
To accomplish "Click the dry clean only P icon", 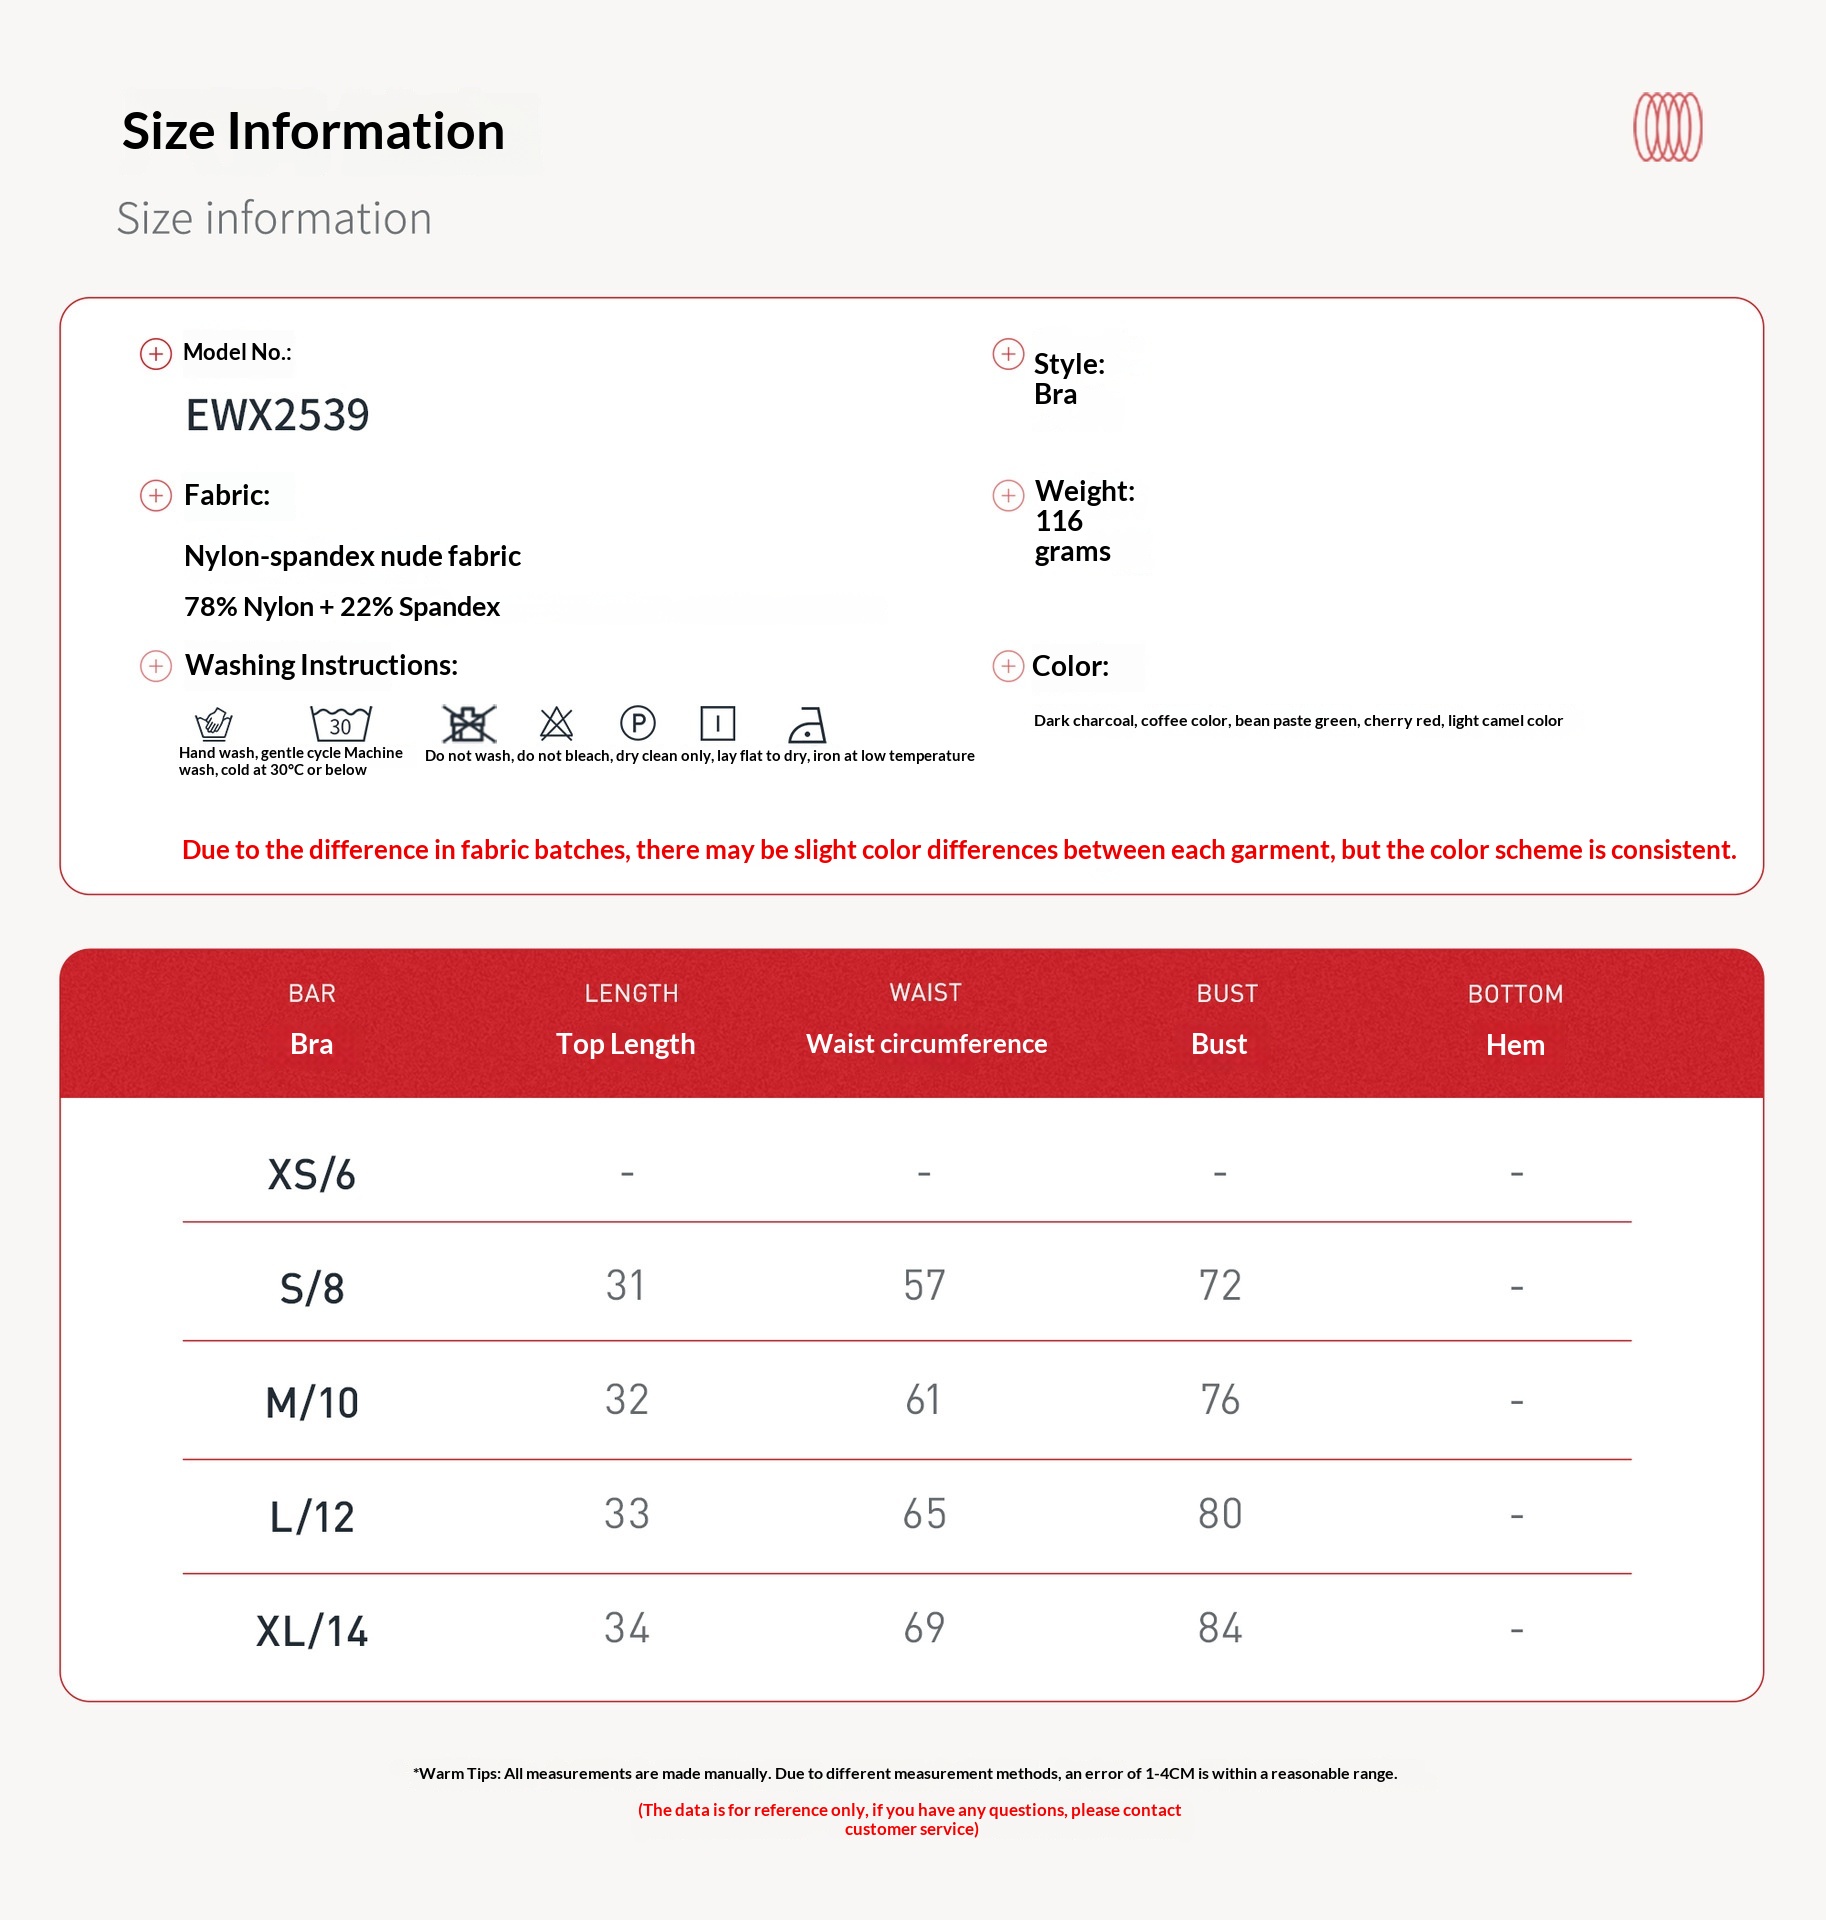I will pos(637,722).
